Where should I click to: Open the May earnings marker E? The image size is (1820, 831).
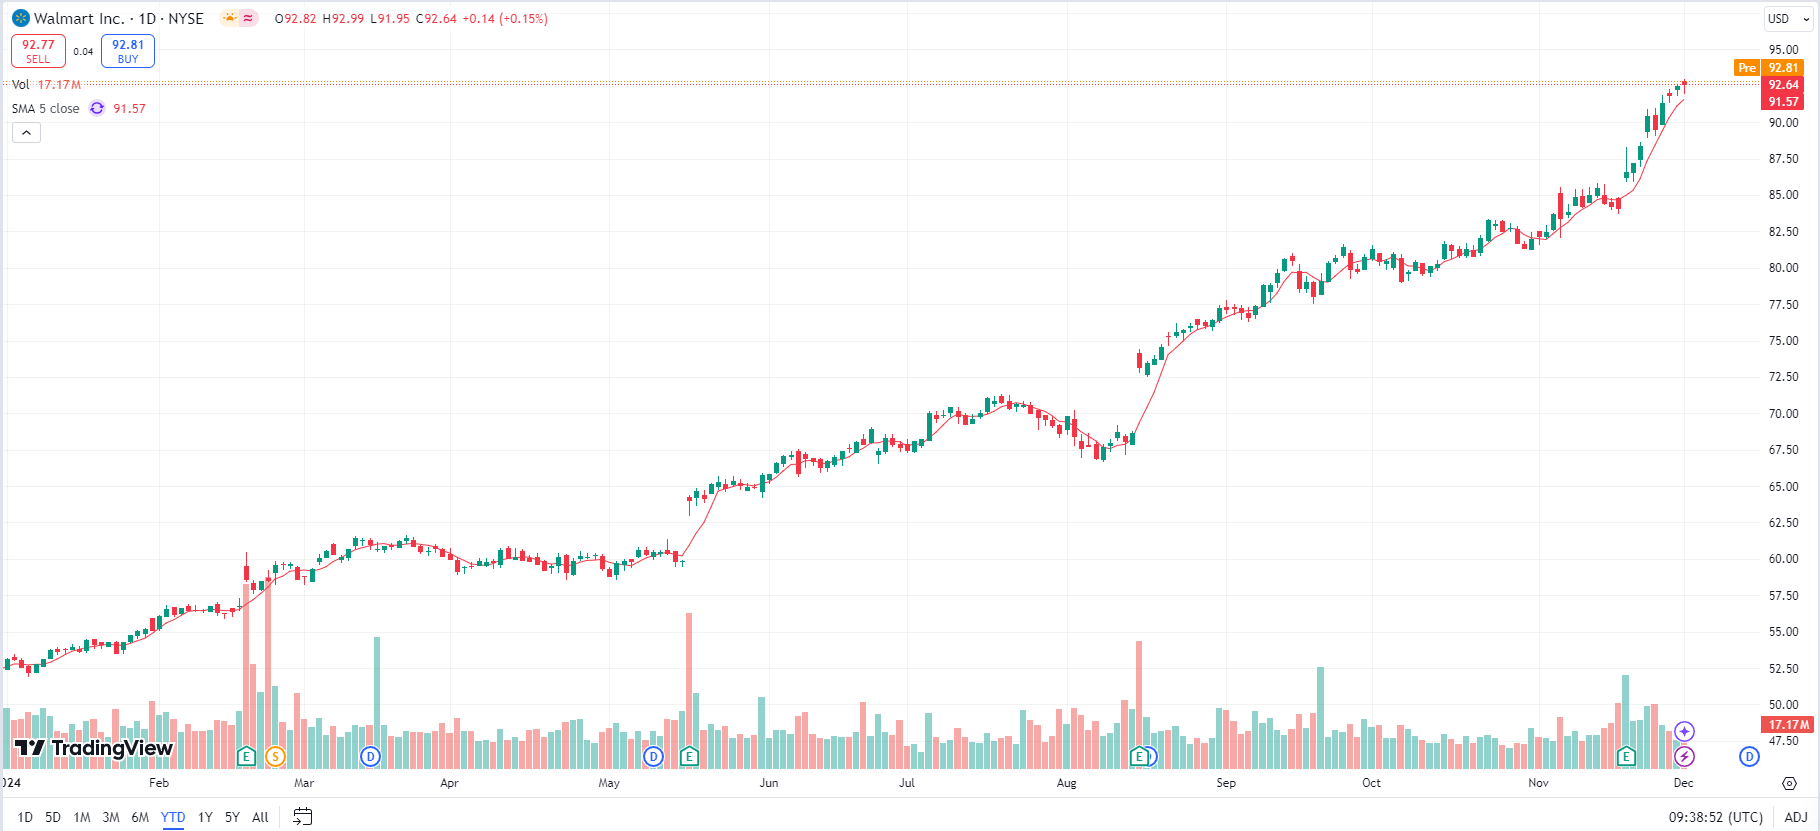(688, 756)
